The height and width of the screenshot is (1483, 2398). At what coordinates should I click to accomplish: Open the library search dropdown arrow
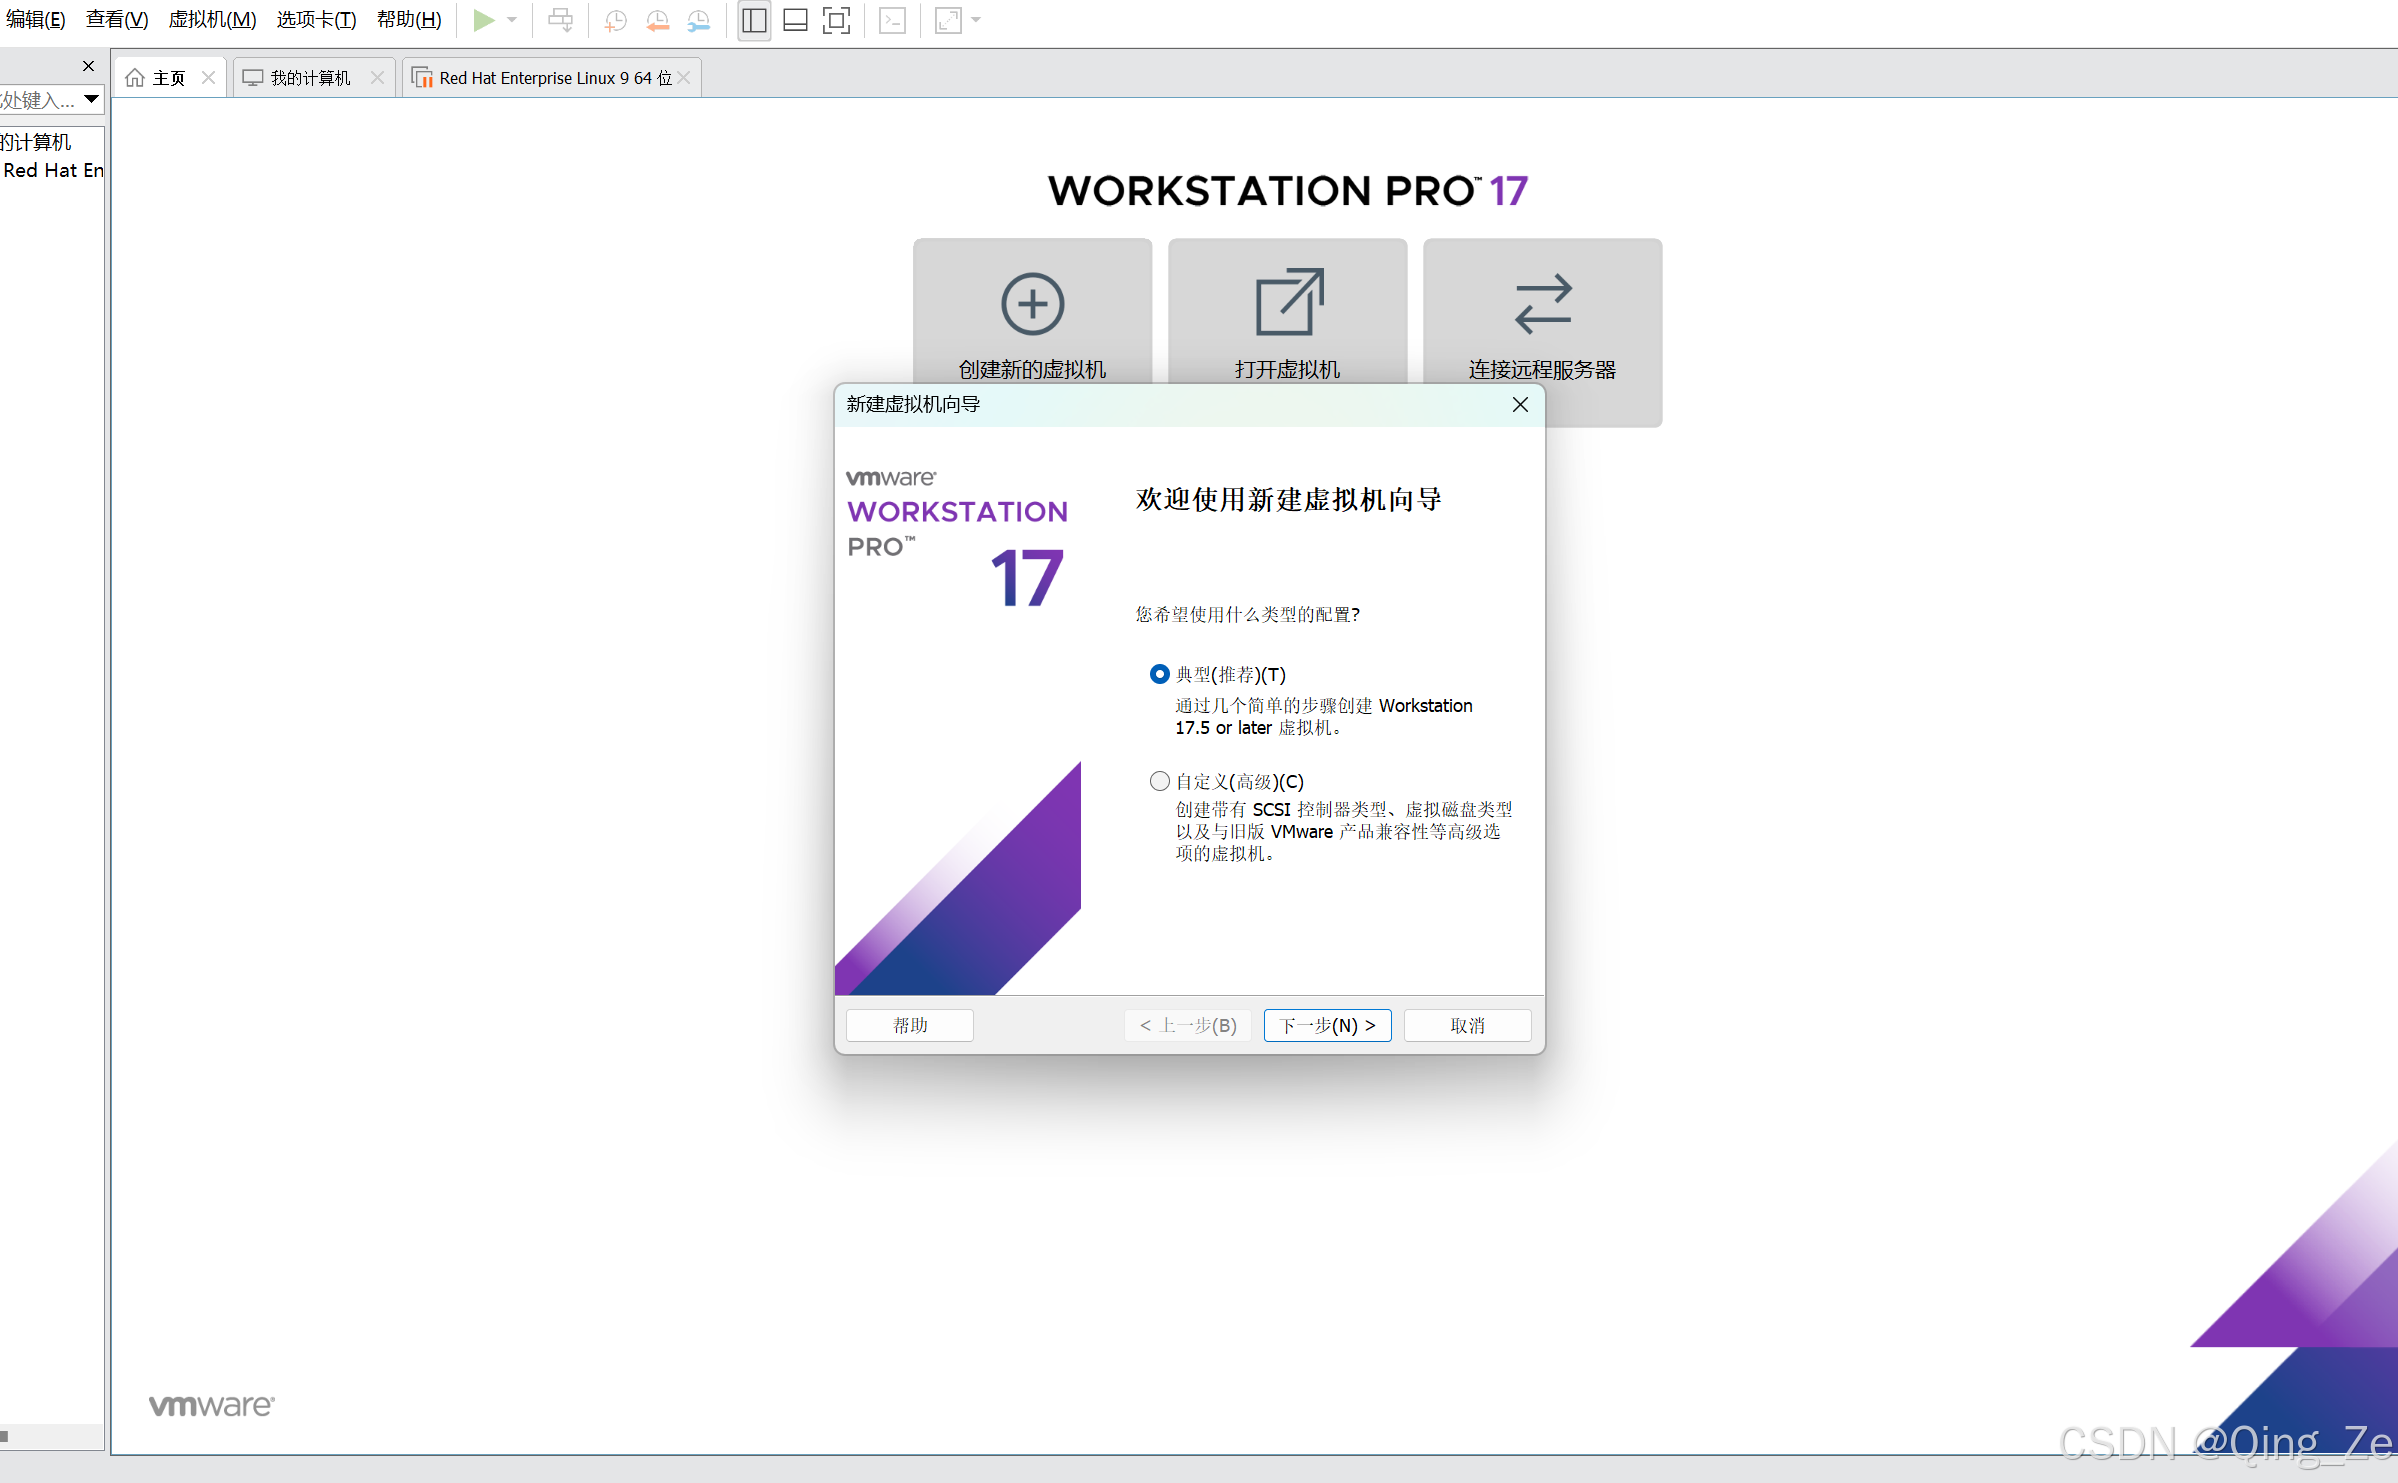coord(92,100)
